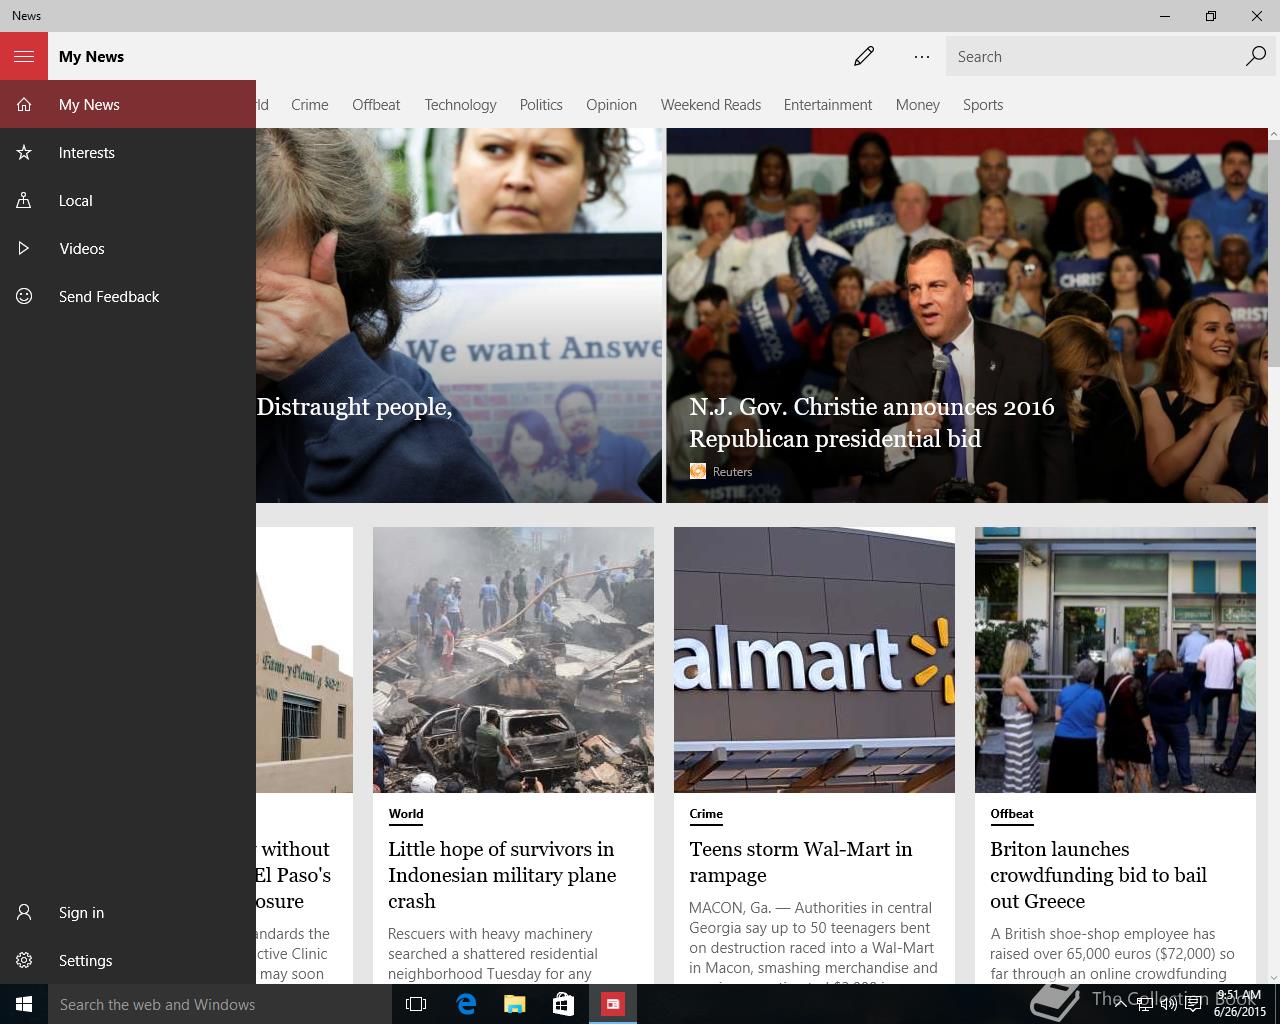The height and width of the screenshot is (1024, 1280).
Task: Click the location icon beside Local
Action: click(24, 200)
